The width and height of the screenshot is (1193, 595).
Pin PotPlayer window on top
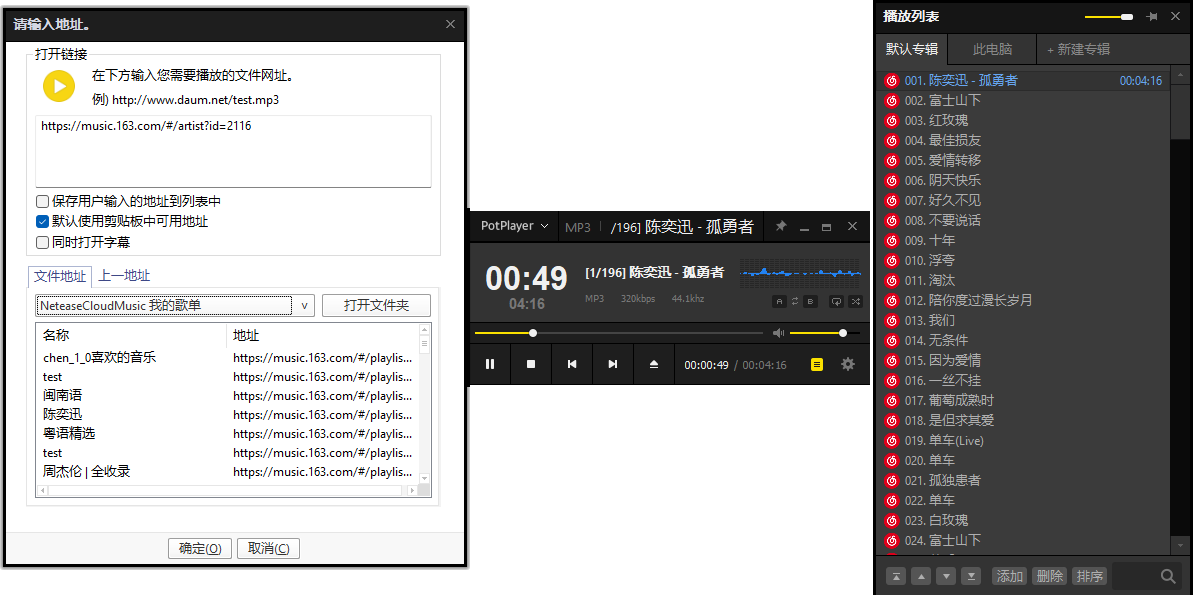point(781,227)
